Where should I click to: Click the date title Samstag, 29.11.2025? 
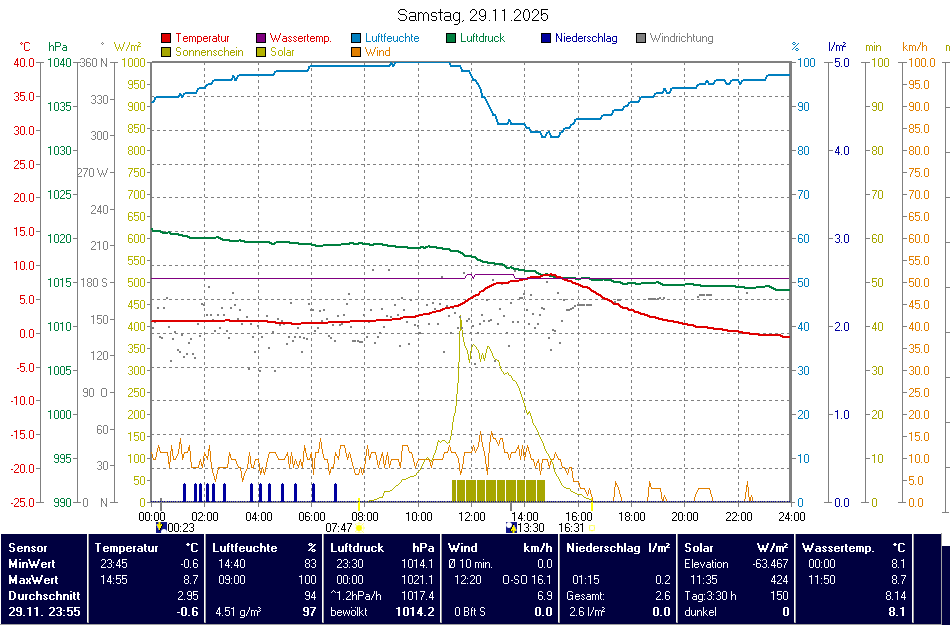click(x=473, y=15)
